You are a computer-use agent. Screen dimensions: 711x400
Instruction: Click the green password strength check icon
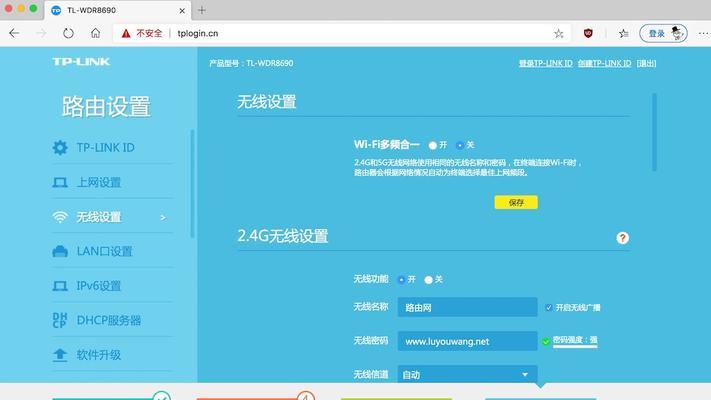546,341
